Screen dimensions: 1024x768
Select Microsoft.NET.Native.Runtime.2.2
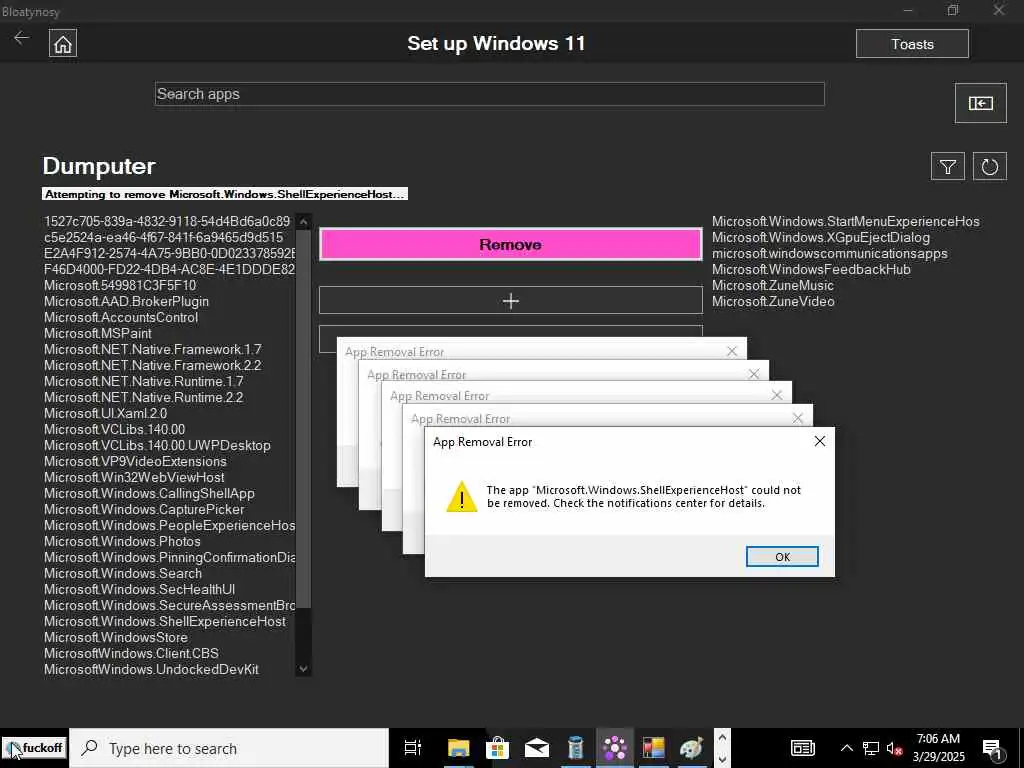[143, 397]
